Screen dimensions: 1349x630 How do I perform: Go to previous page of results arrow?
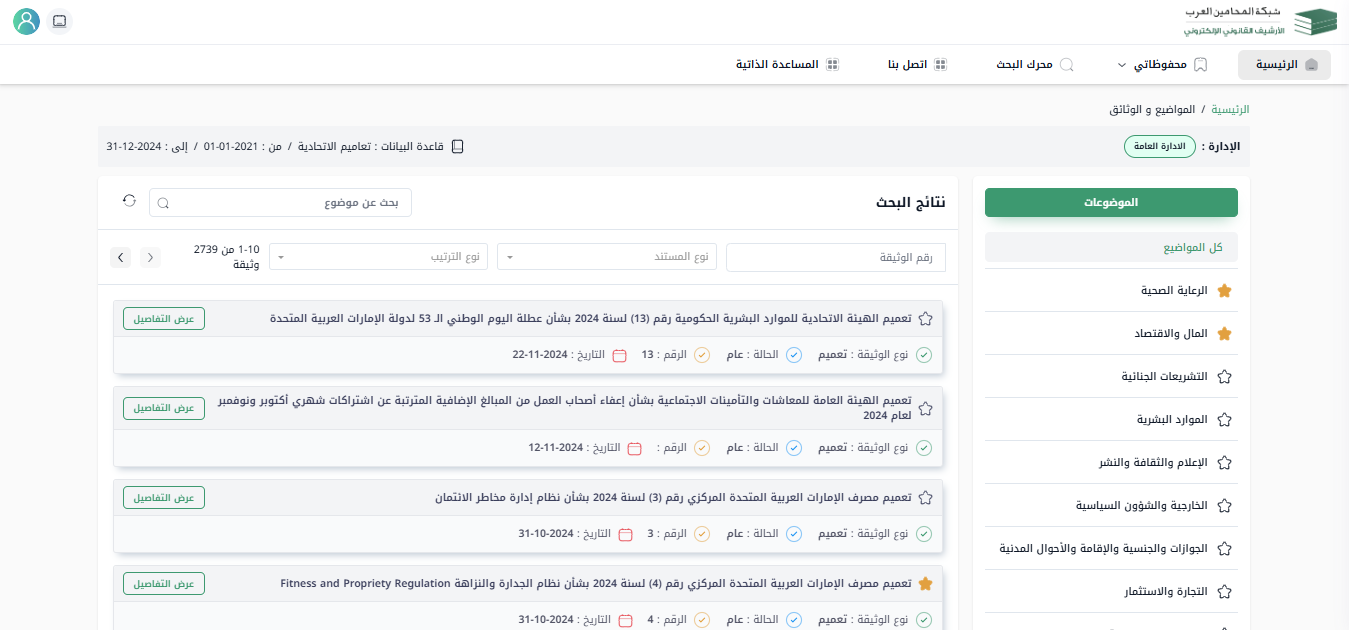(151, 258)
